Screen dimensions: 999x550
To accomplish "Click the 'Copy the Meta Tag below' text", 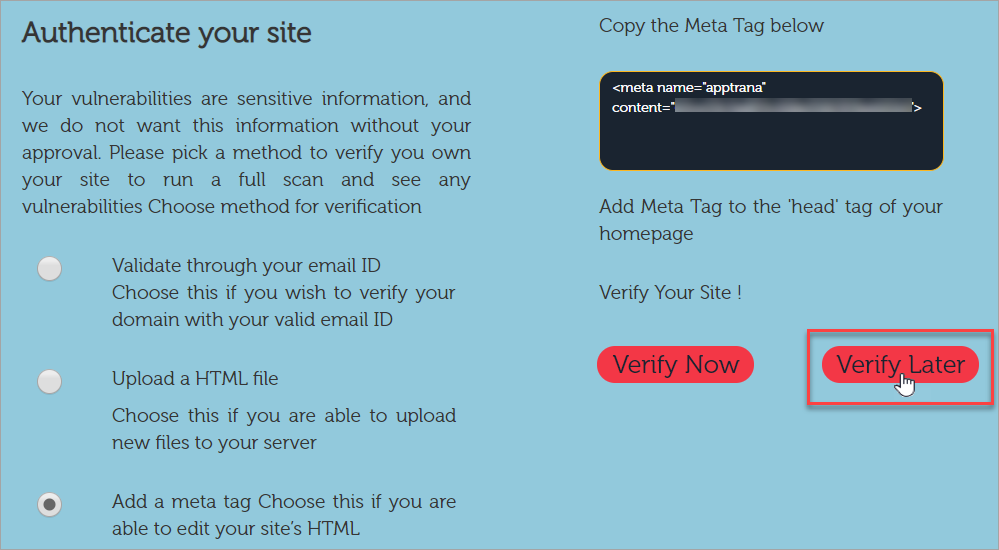I will click(711, 25).
